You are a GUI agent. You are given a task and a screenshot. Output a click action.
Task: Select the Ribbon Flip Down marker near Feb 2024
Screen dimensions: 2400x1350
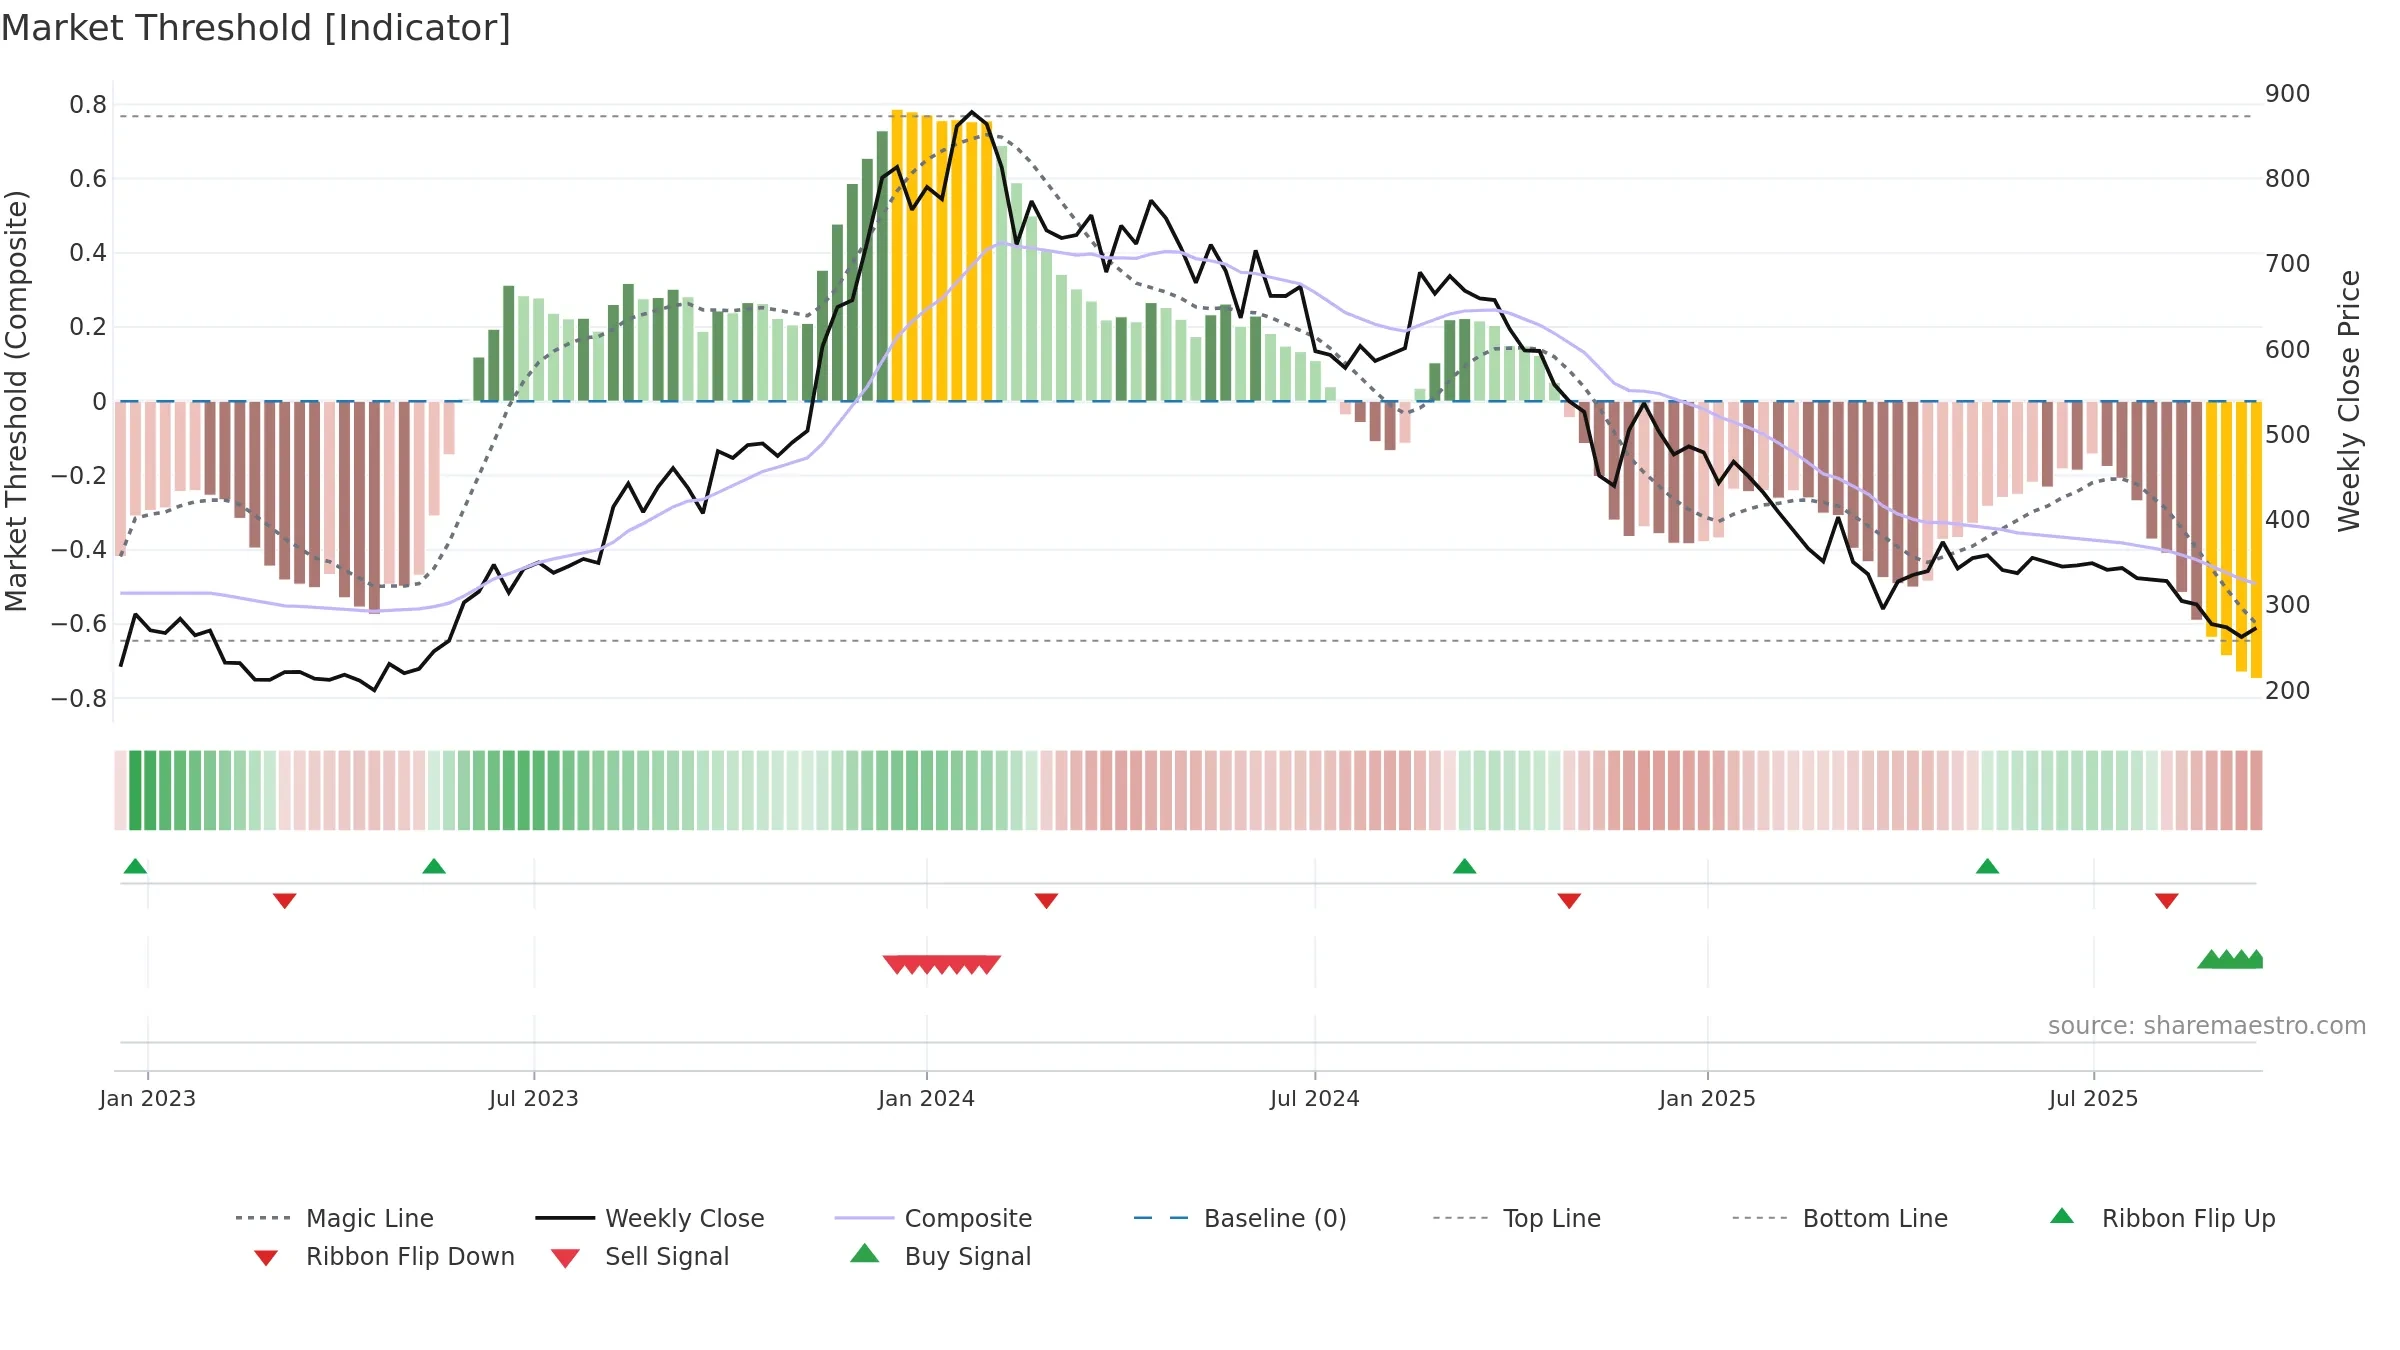tap(1046, 901)
